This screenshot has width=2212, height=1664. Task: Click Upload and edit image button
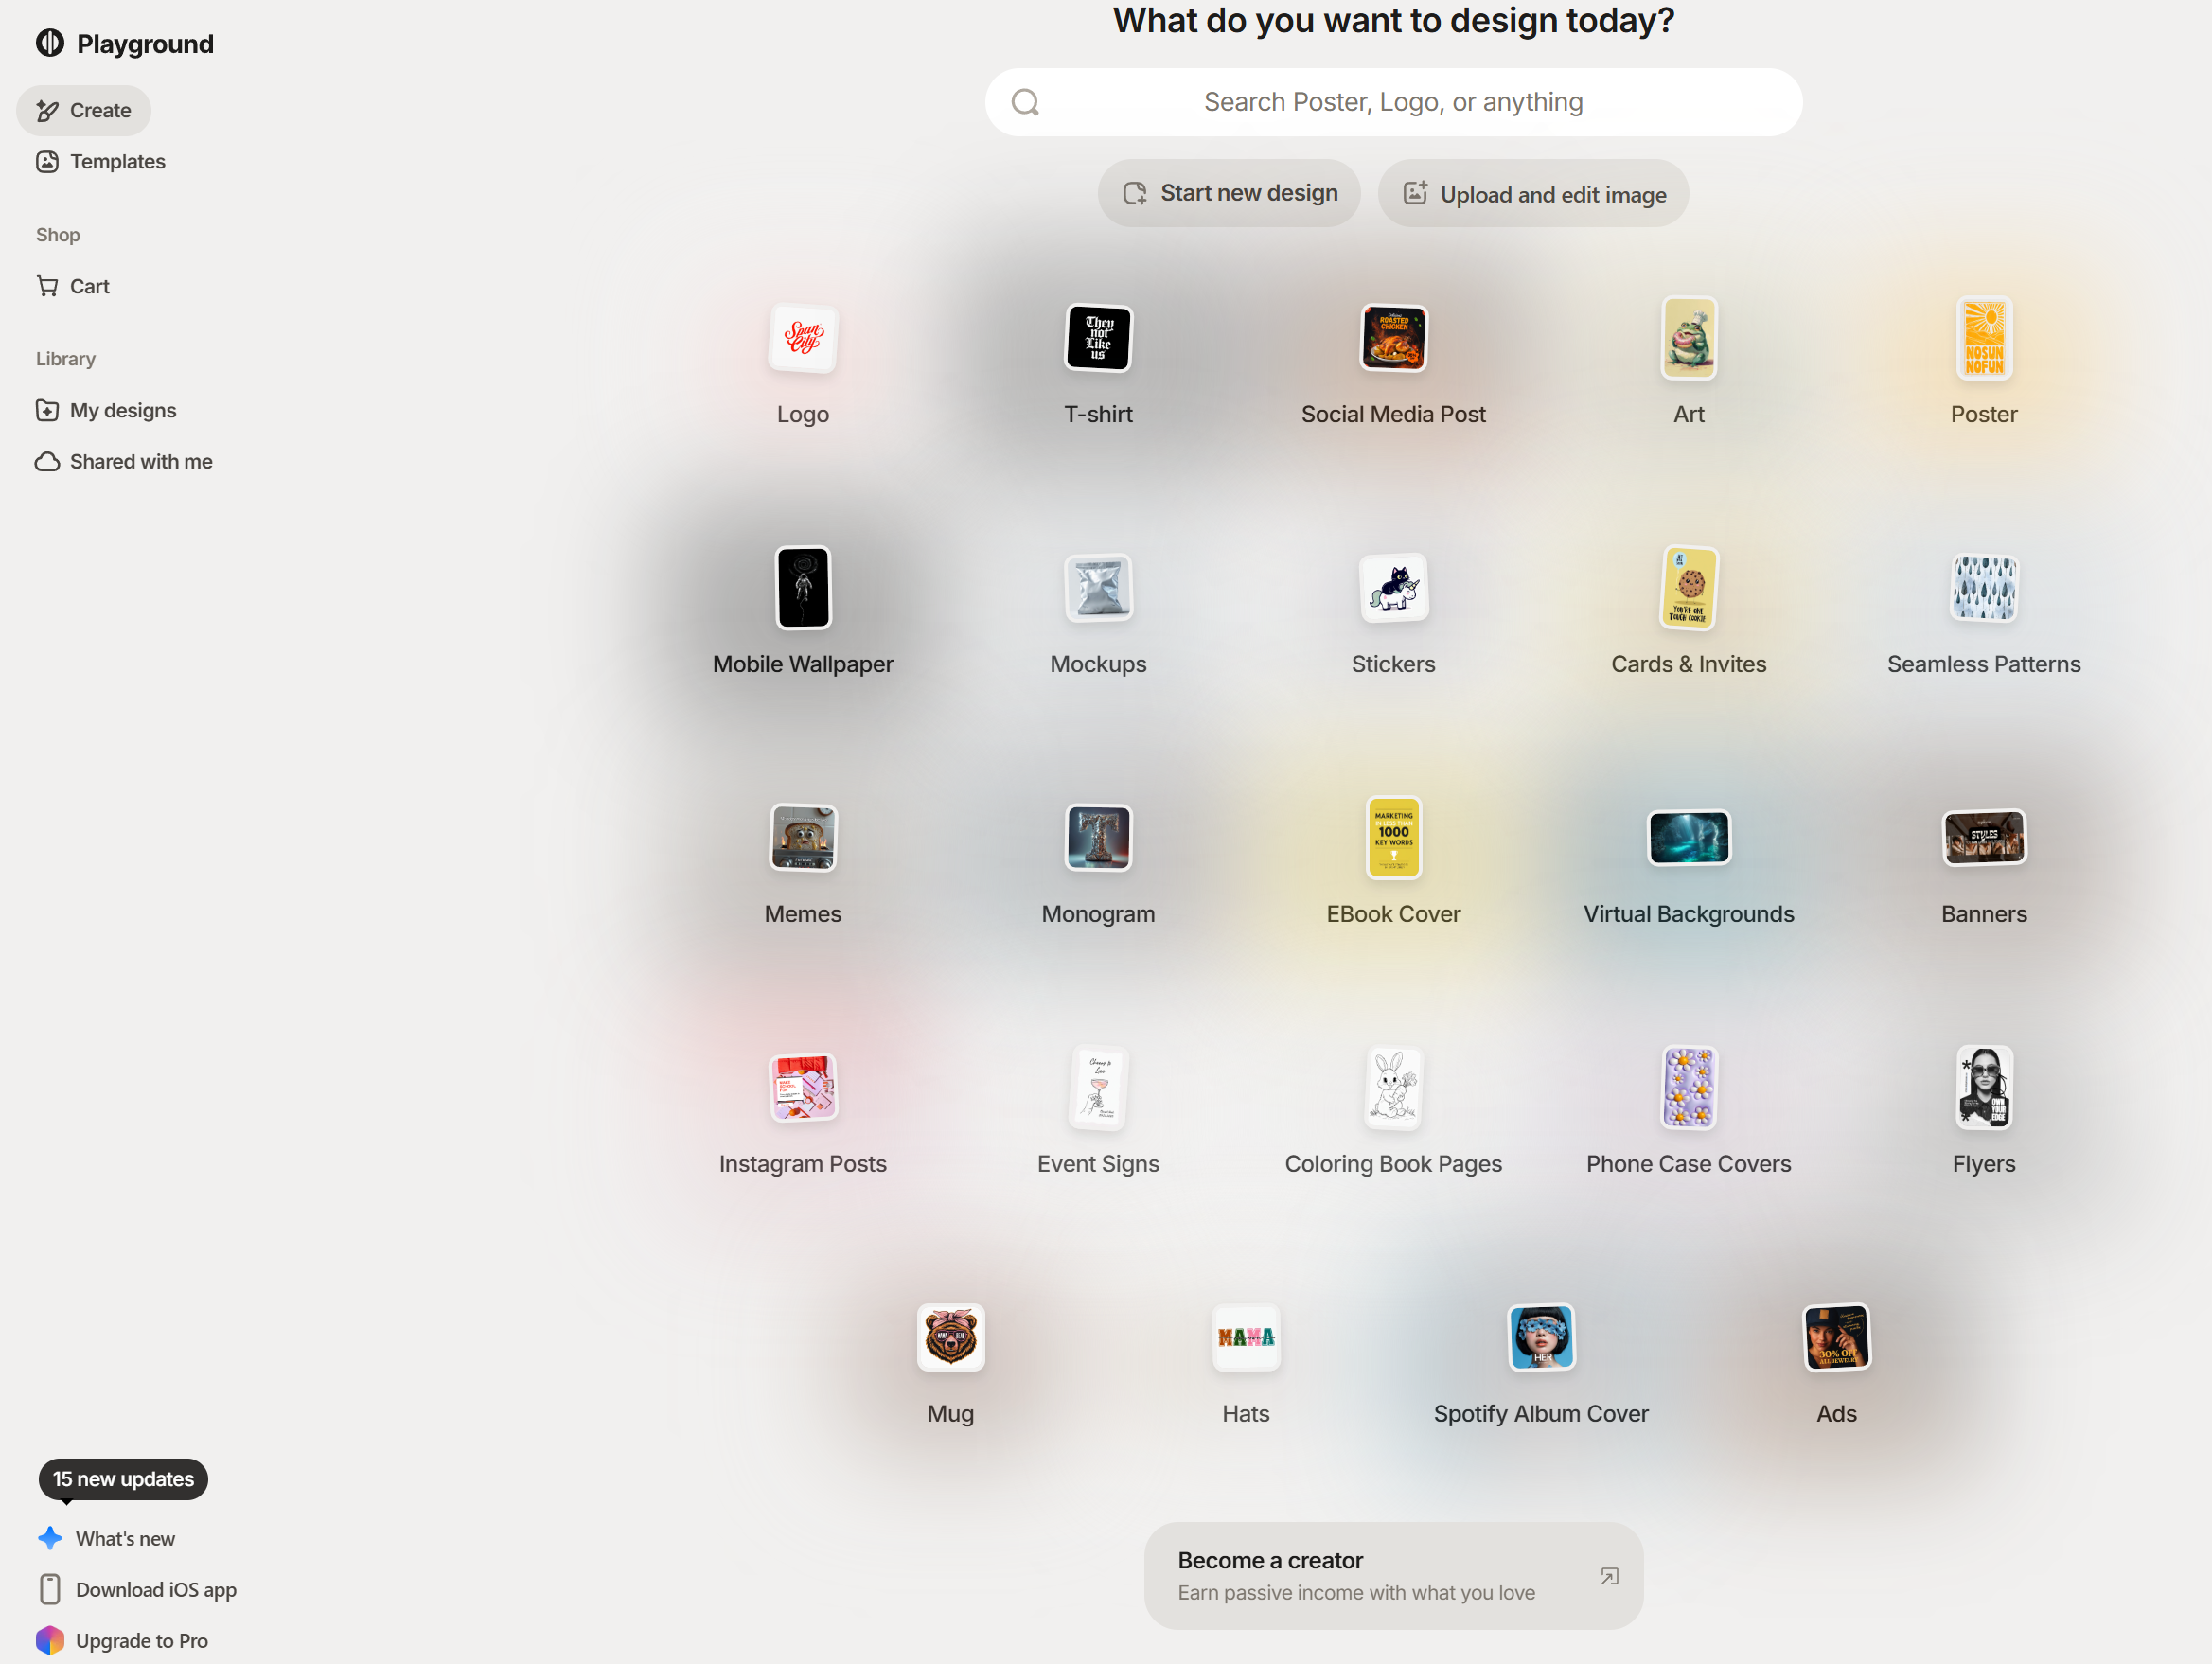click(1533, 194)
